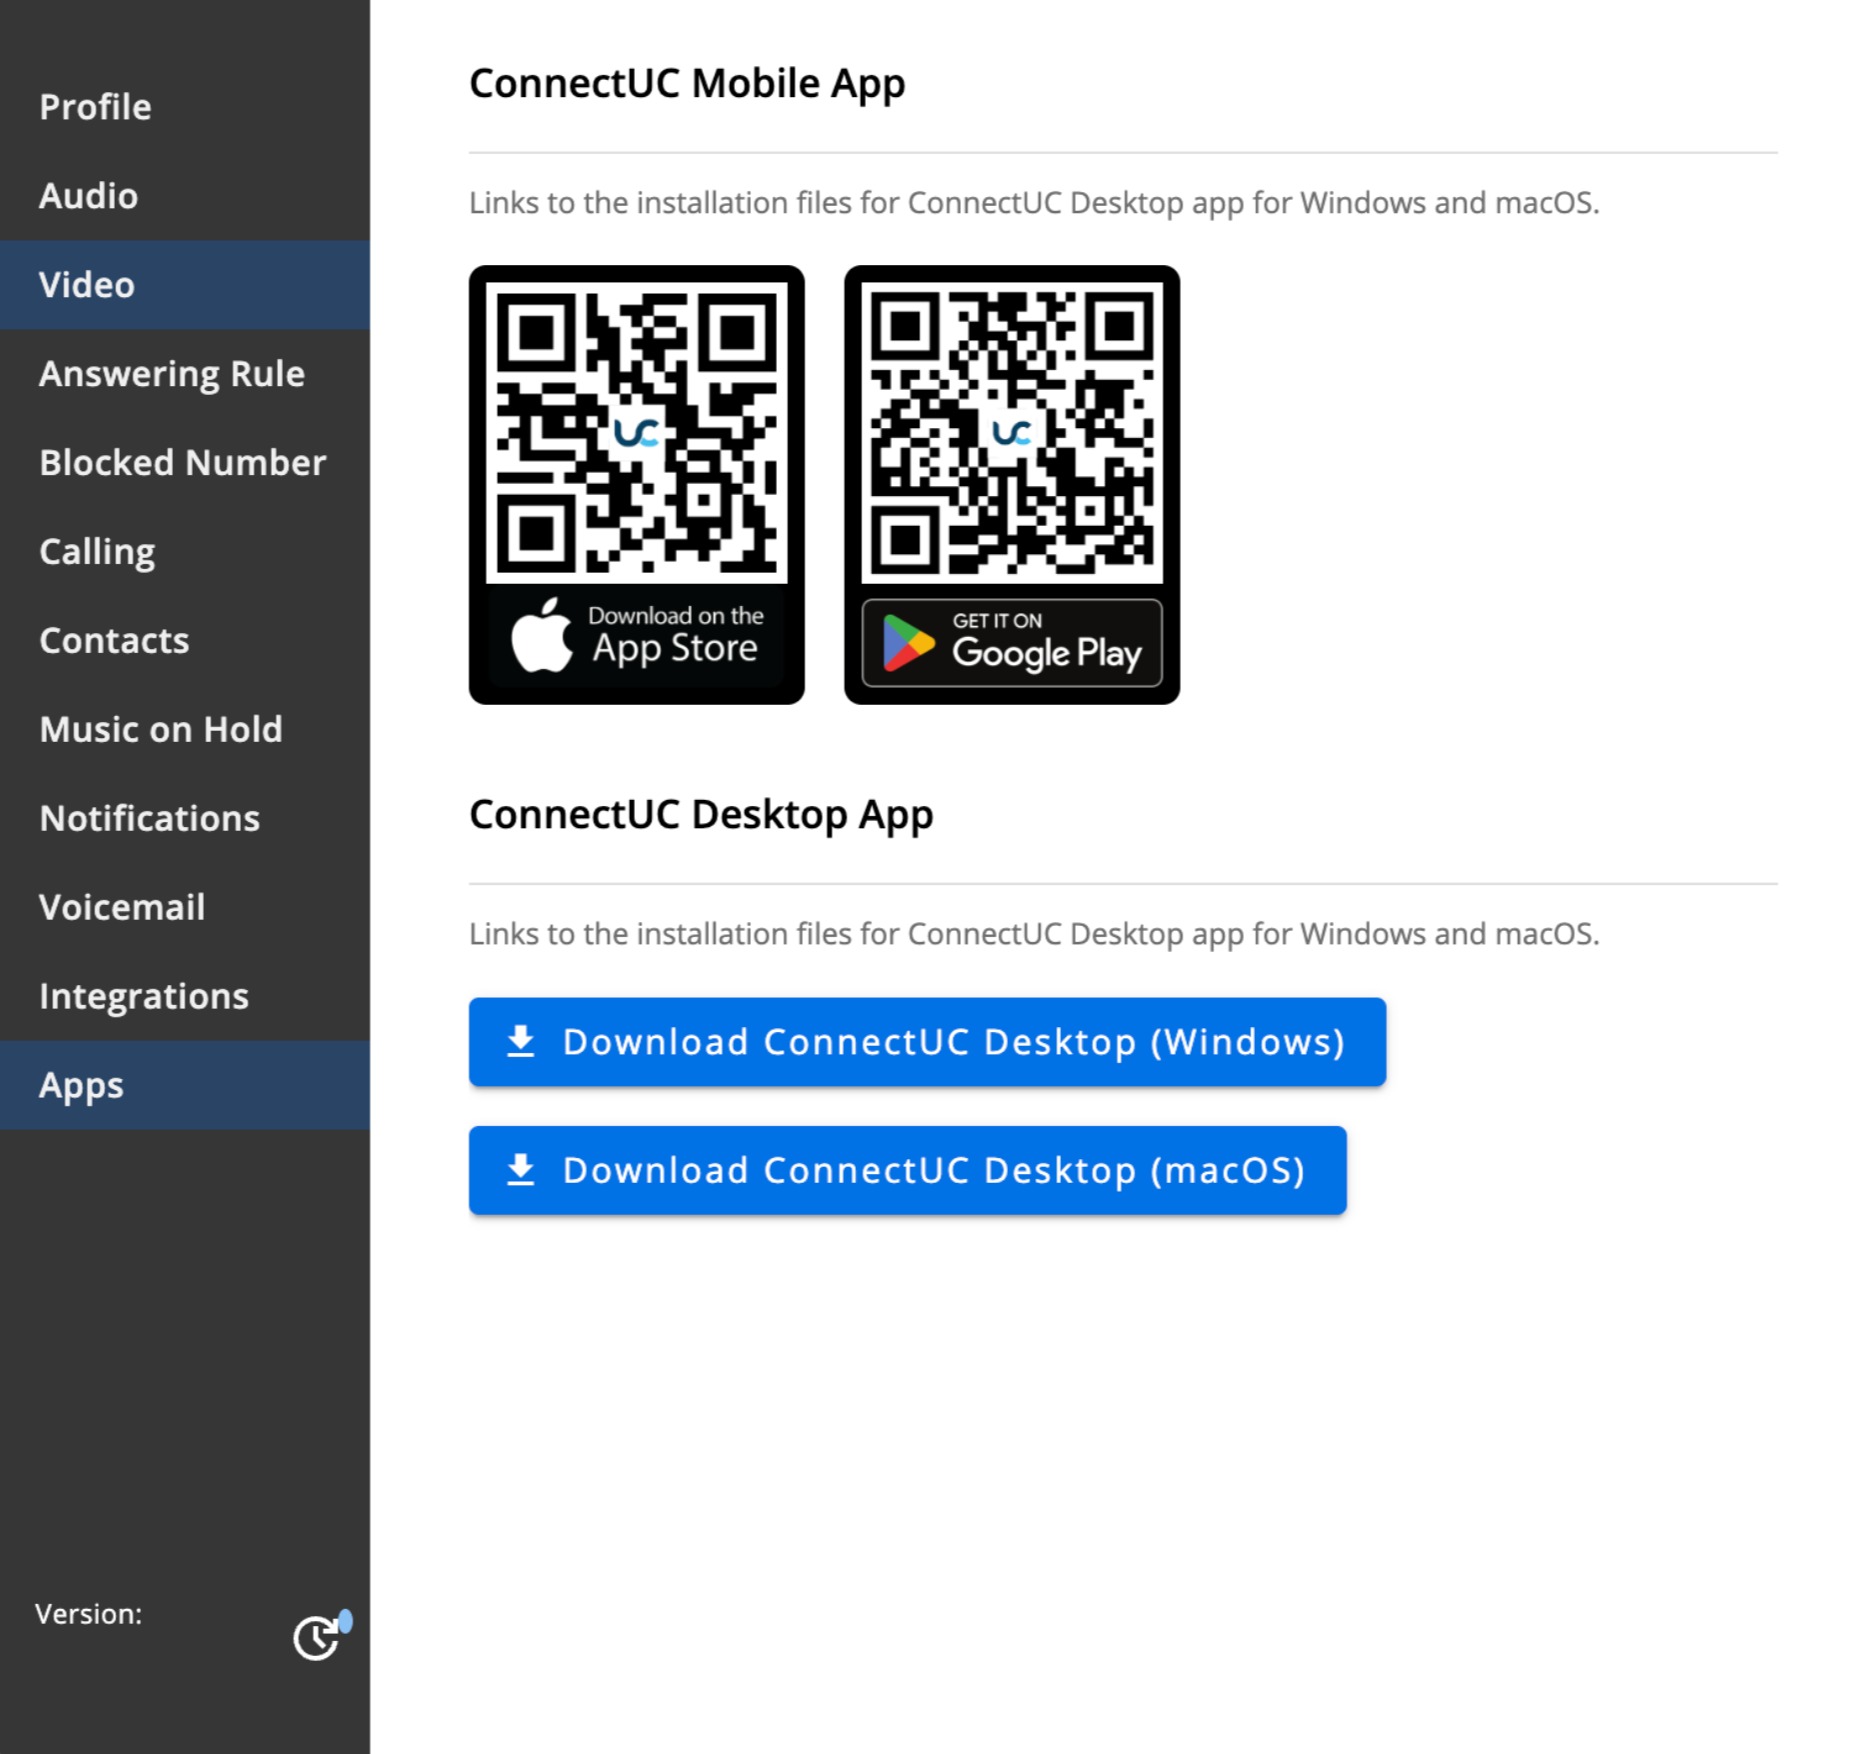Viewport: 1858px width, 1754px height.
Task: Click the download arrow icon on Windows button
Action: pyautogui.click(x=521, y=1041)
